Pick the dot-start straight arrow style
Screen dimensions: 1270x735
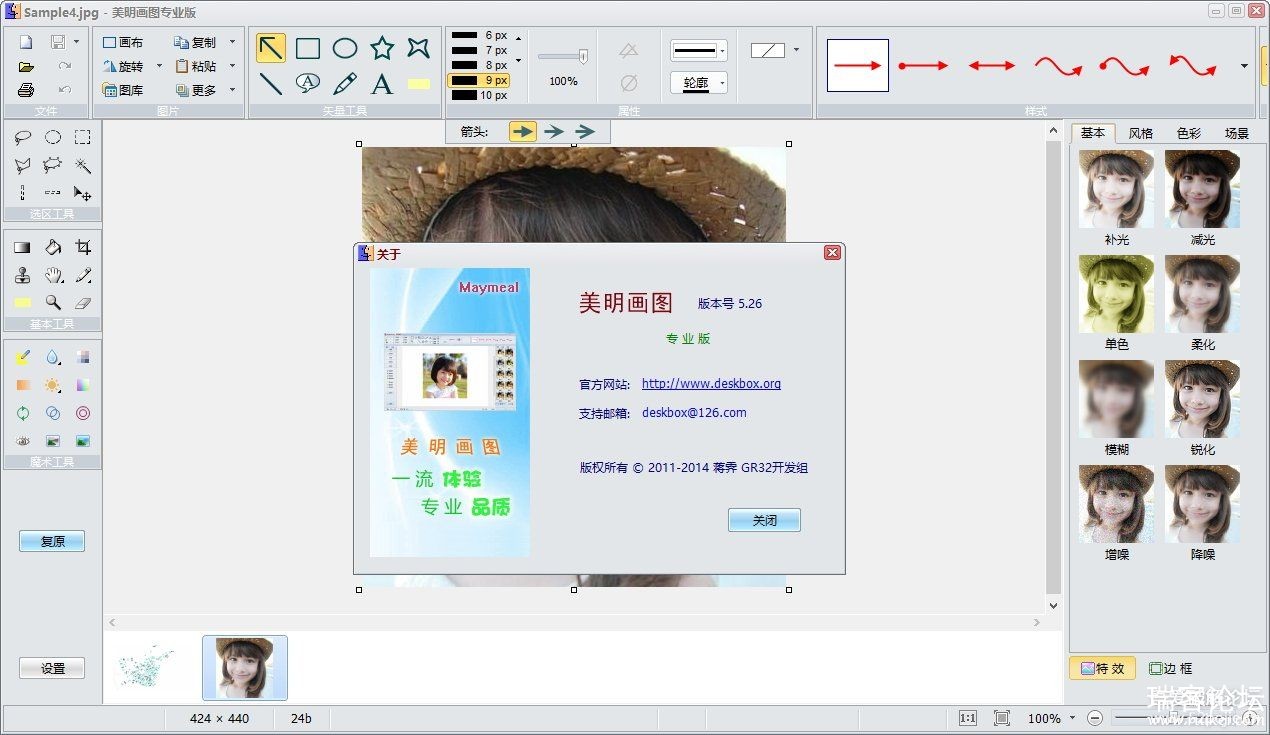point(923,66)
